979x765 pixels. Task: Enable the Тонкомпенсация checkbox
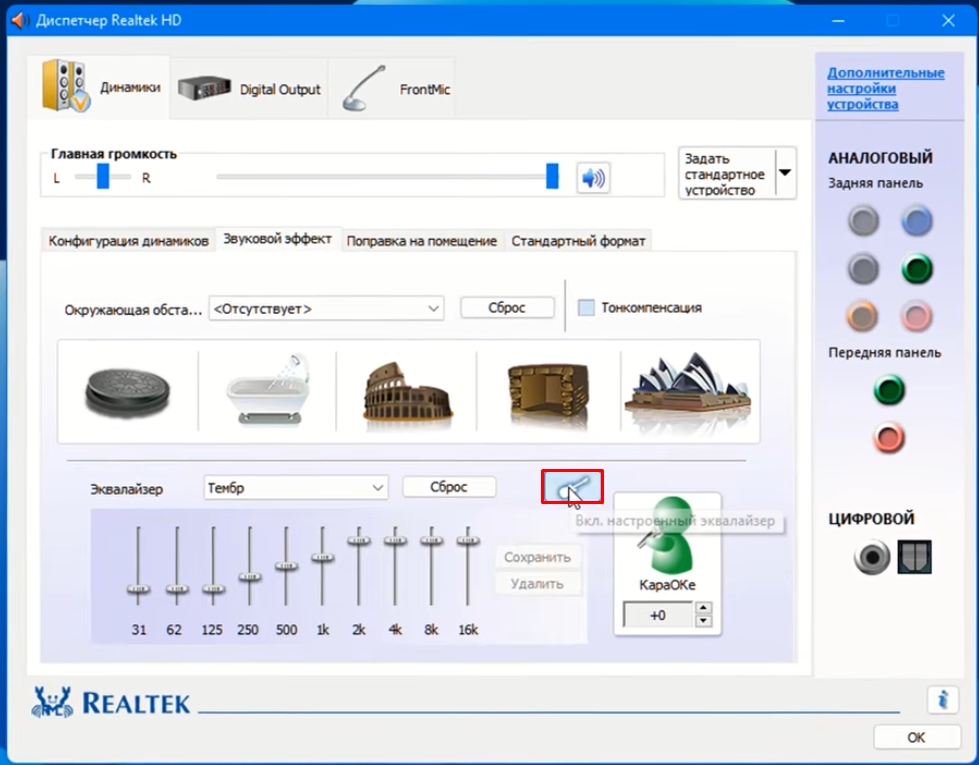tap(586, 308)
